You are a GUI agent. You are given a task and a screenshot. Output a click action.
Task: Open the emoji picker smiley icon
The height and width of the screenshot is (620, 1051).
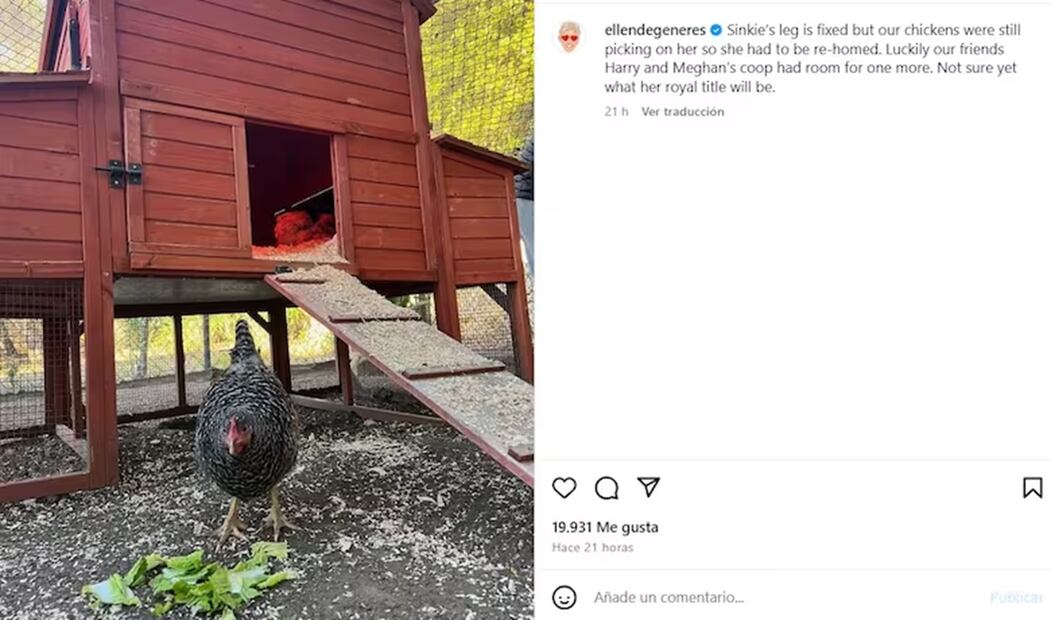(564, 597)
